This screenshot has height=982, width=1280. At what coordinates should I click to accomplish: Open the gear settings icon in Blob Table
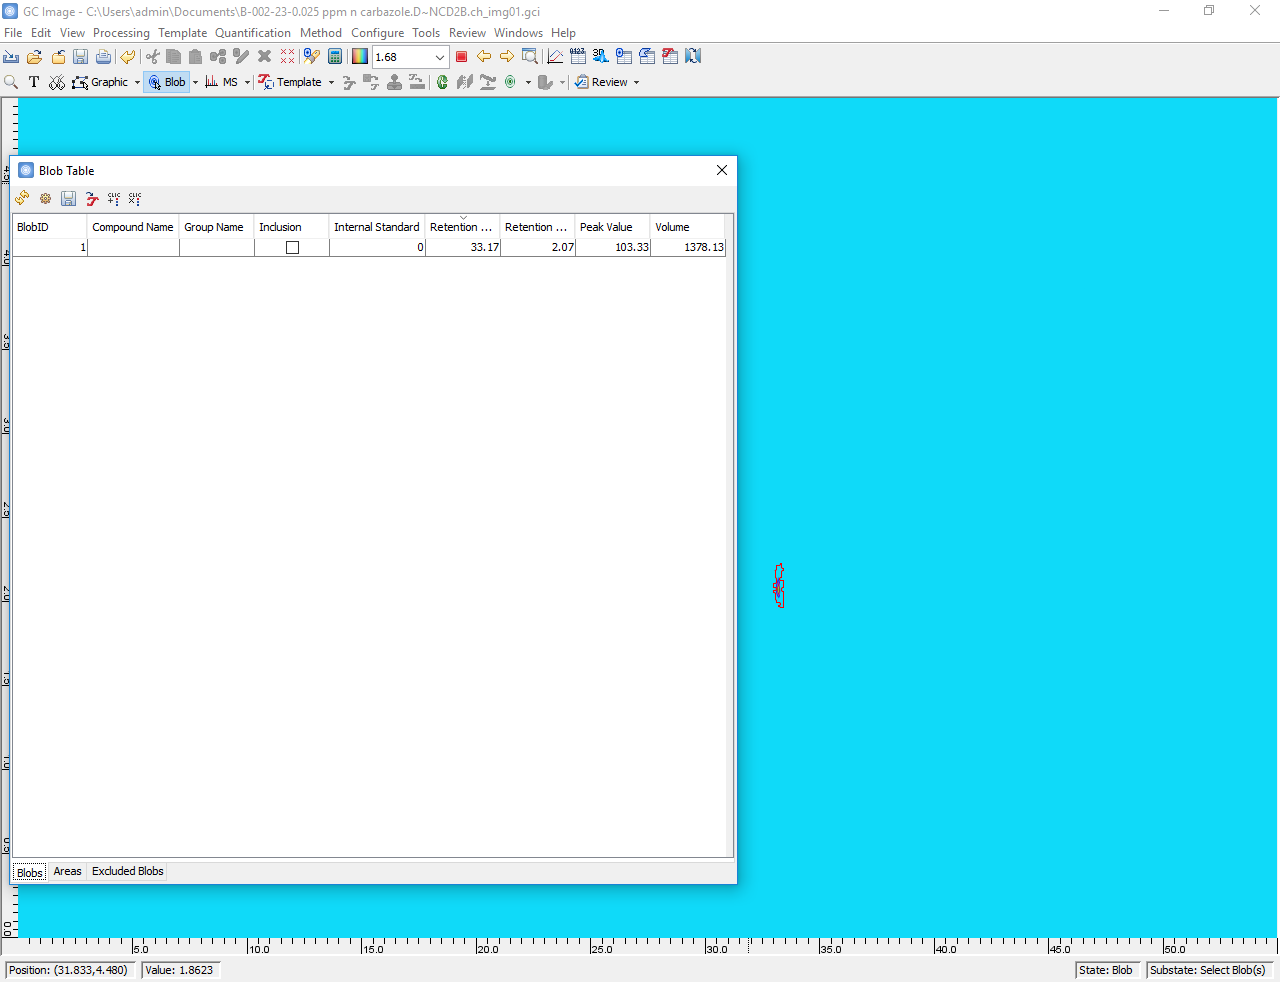pos(45,199)
